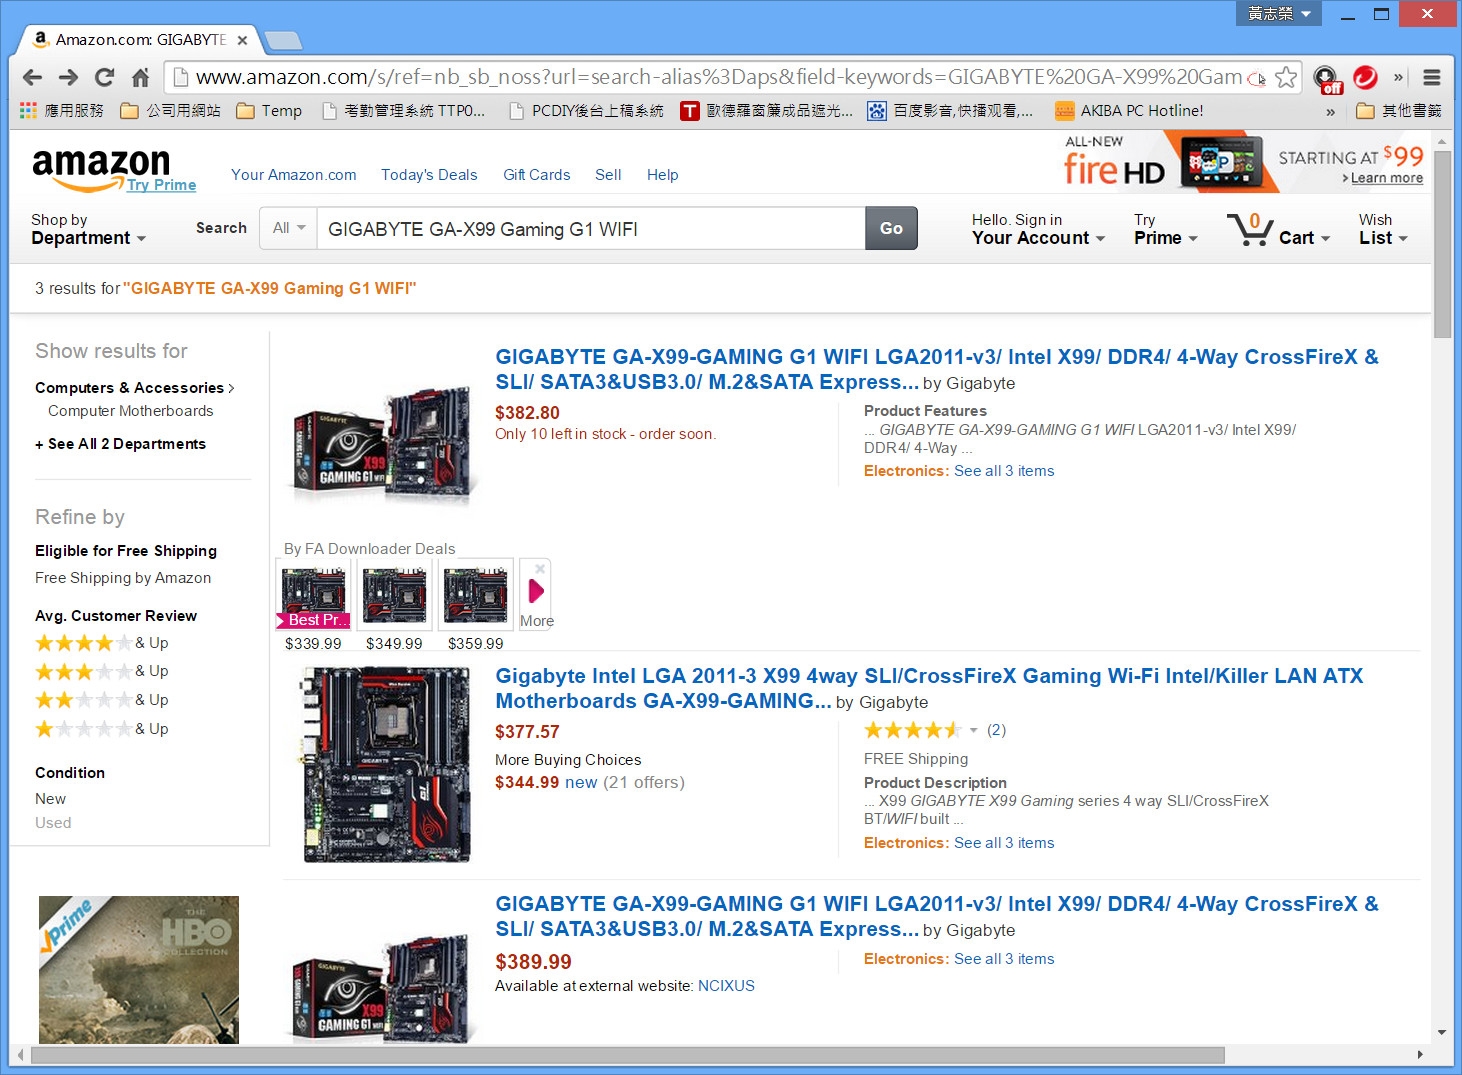Show more bookmarks with overflow chevron

1330,112
